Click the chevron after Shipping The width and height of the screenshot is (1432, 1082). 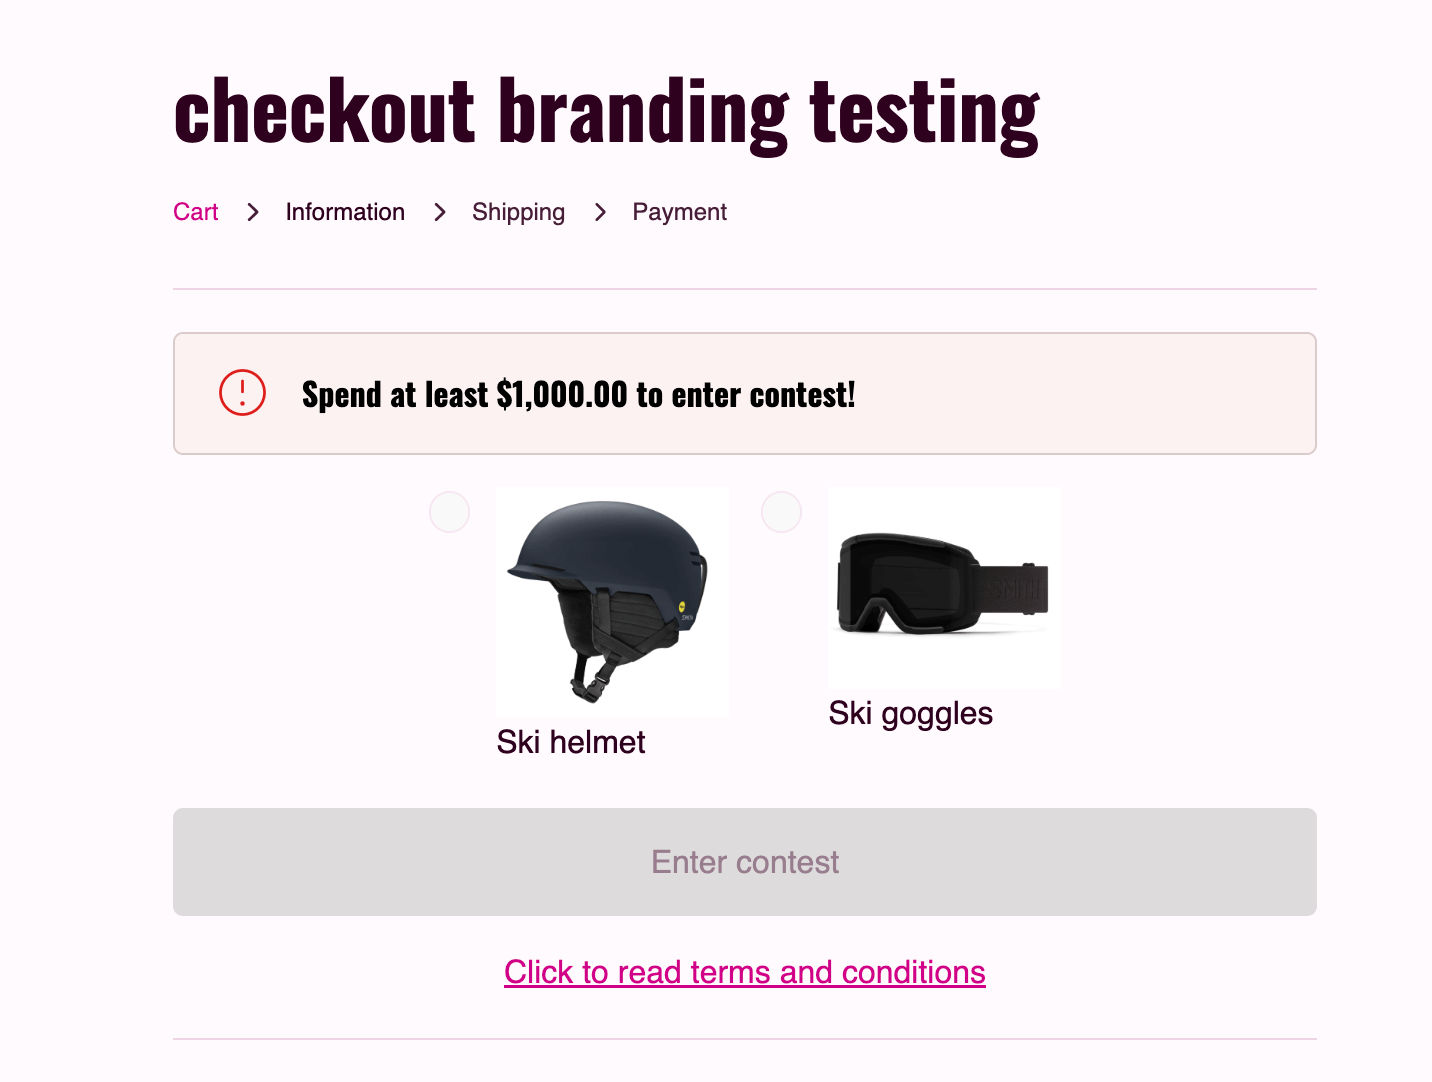[600, 212]
